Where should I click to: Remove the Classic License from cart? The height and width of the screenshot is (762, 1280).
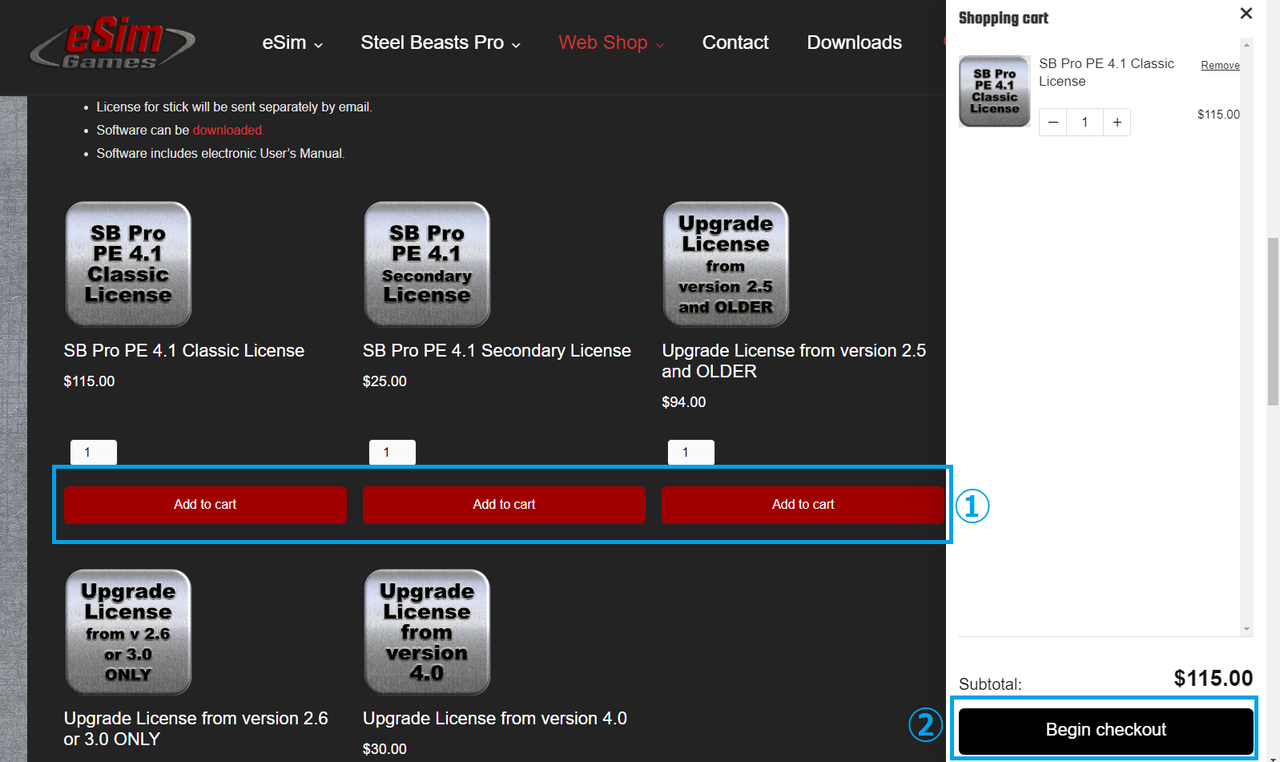[1220, 65]
